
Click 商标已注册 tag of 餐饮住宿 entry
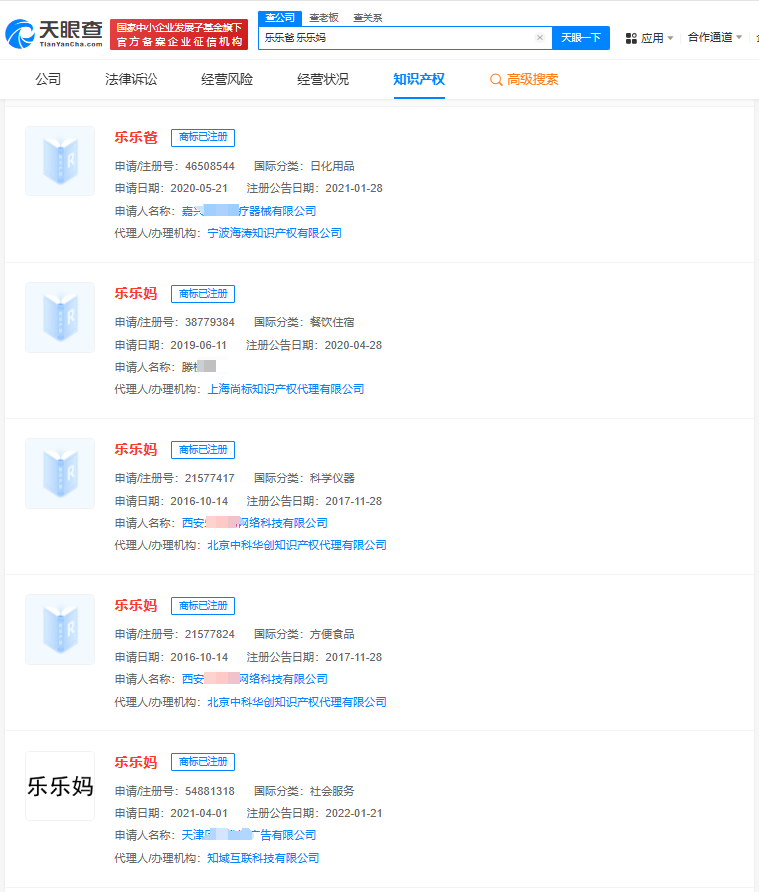203,294
